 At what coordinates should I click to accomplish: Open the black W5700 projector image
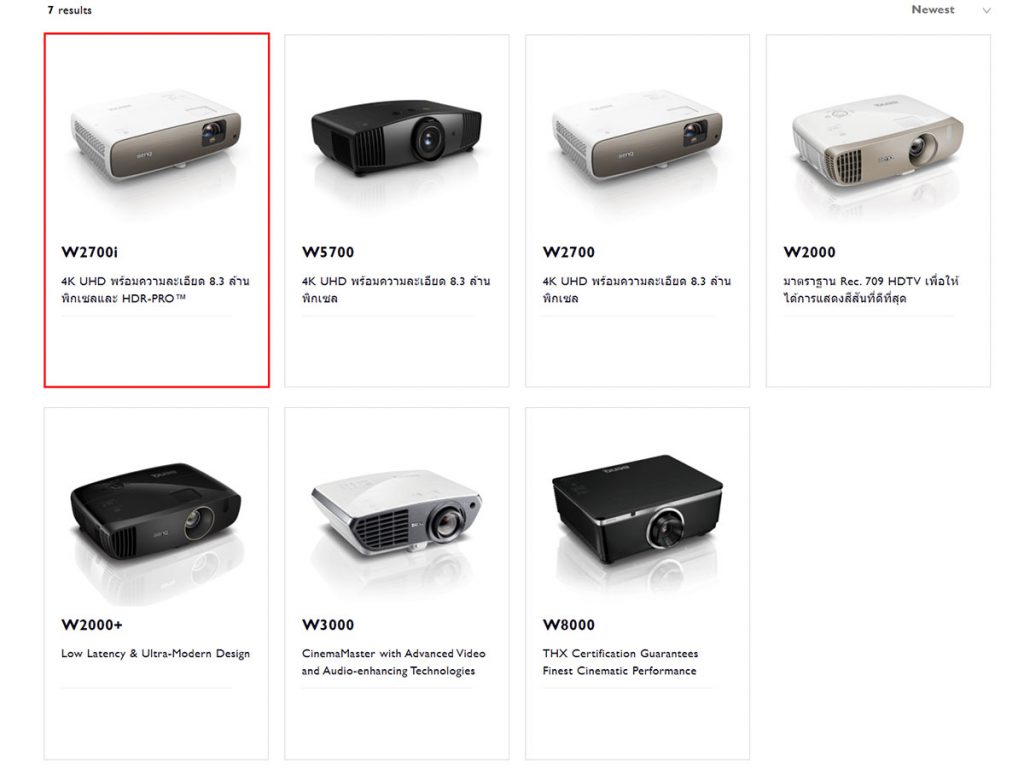396,136
